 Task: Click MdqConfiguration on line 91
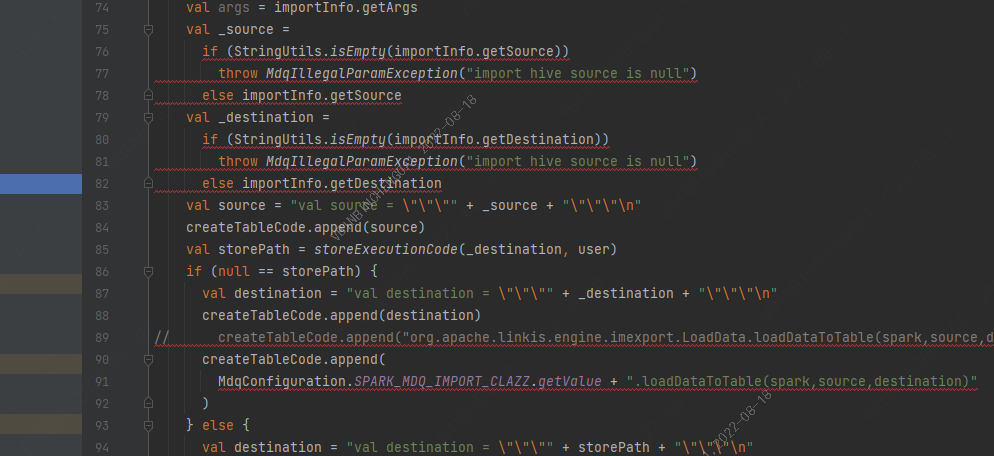[282, 381]
